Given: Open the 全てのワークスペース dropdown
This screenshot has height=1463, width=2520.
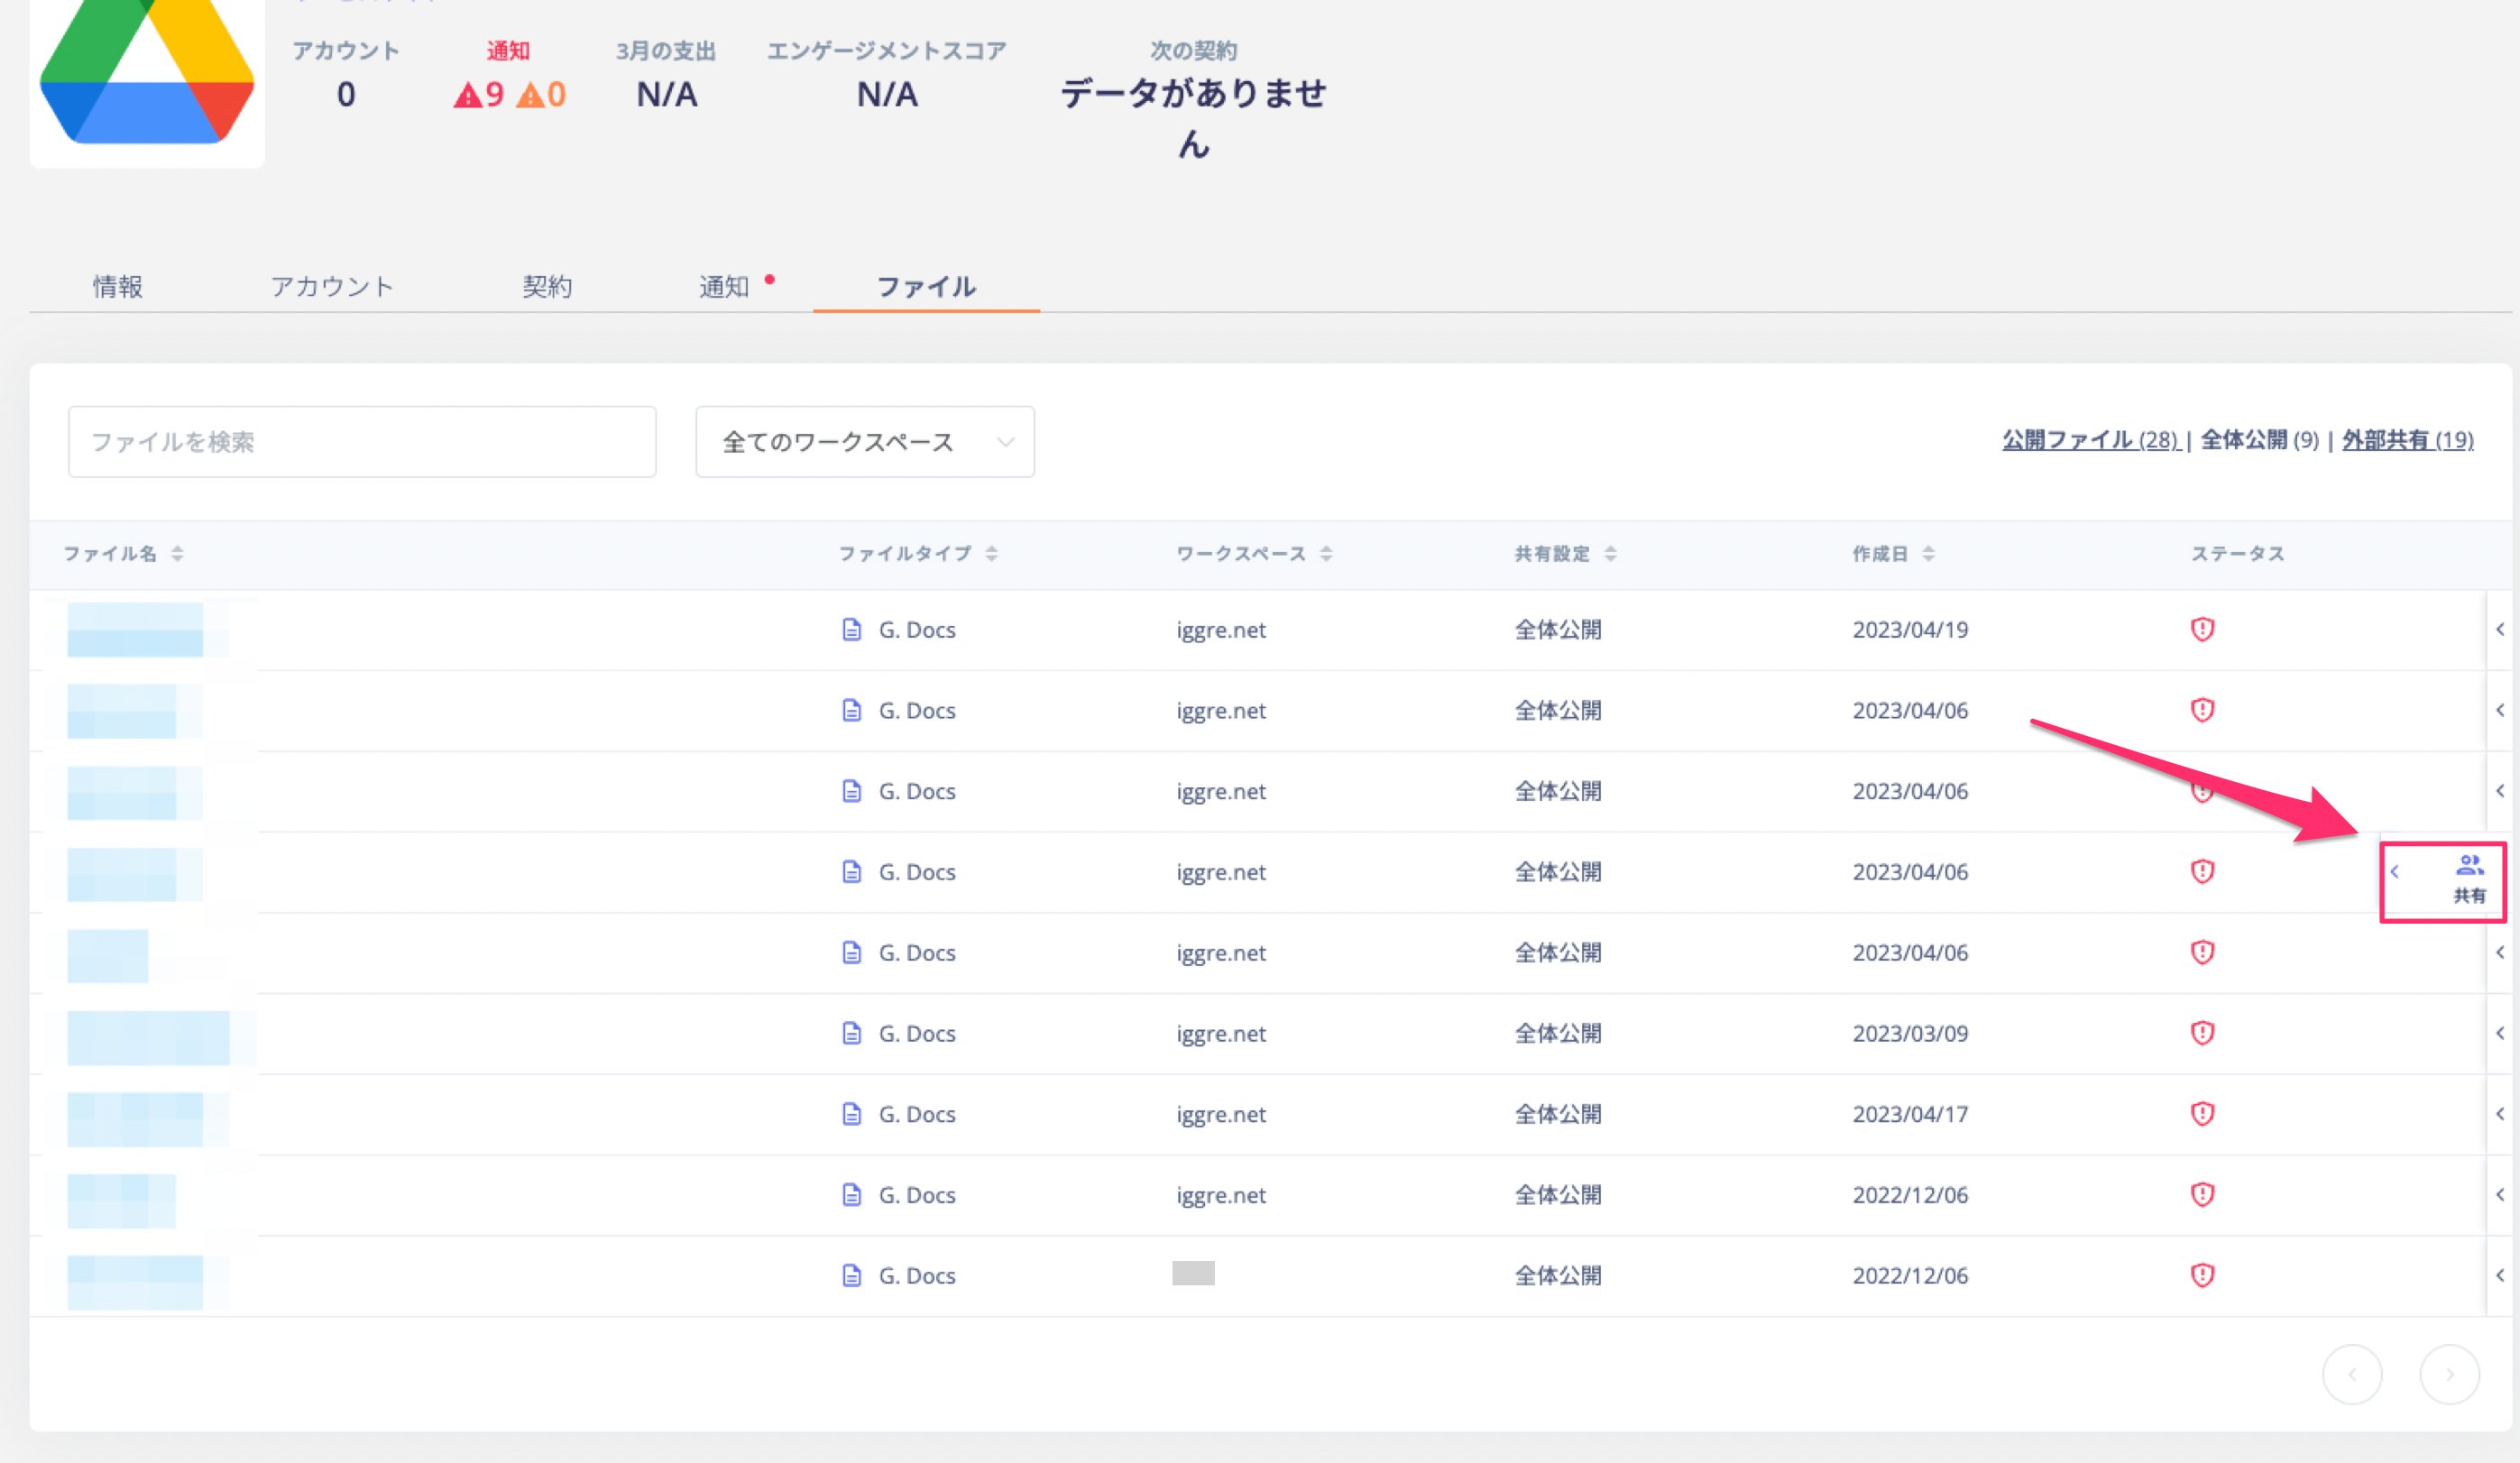Looking at the screenshot, I should pos(865,442).
